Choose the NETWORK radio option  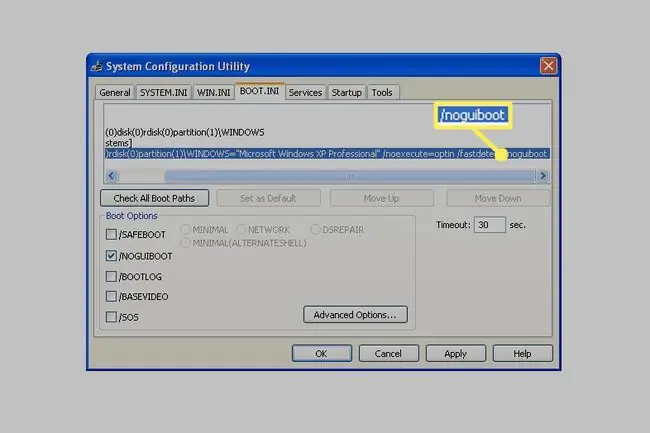click(x=241, y=230)
